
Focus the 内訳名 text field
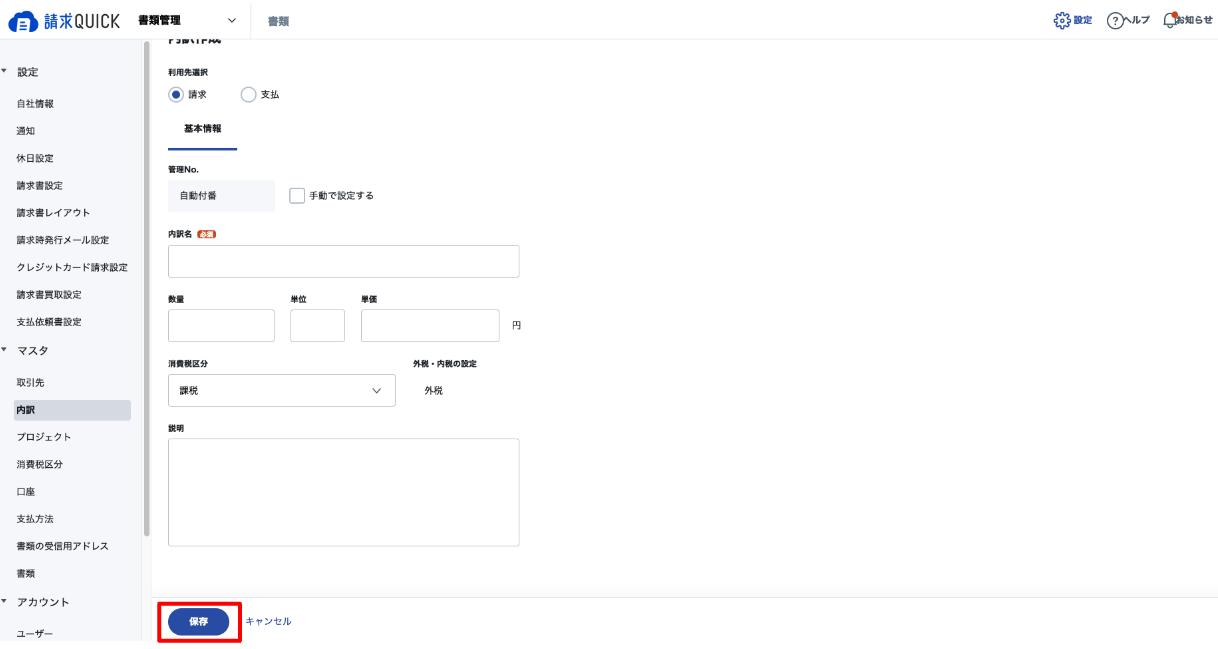[344, 261]
